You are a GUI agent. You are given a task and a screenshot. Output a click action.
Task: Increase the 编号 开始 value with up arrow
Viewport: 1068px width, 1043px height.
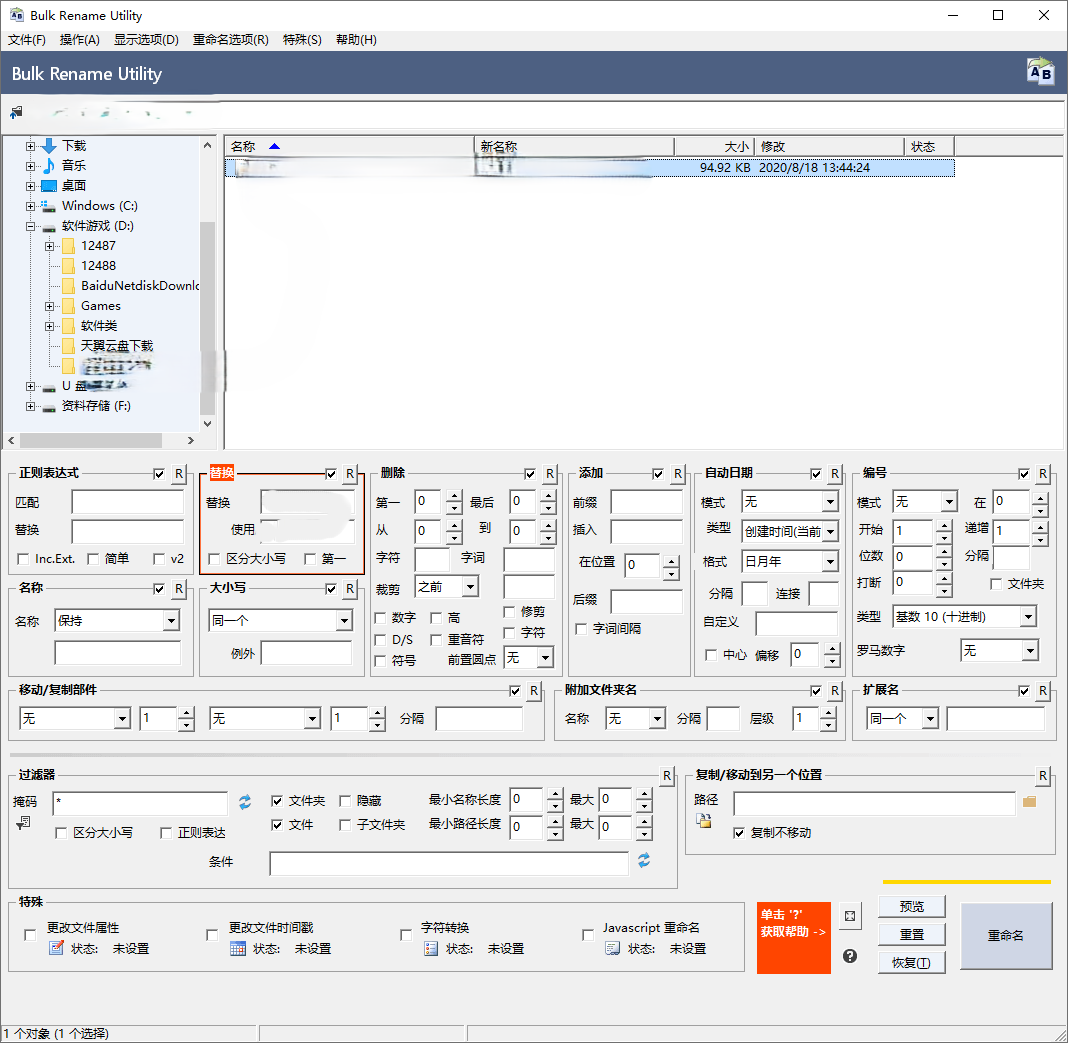point(943,526)
